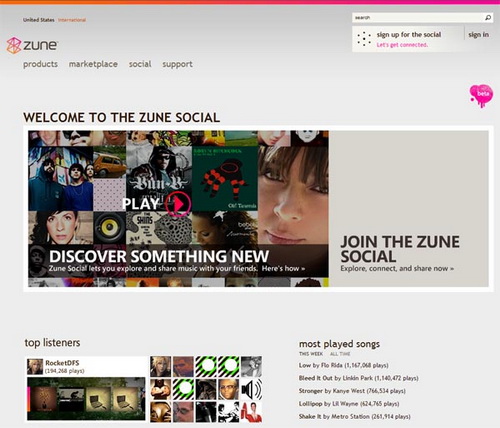500x428 pixels.
Task: Select ALL TIME tab for songs
Action: click(340, 354)
